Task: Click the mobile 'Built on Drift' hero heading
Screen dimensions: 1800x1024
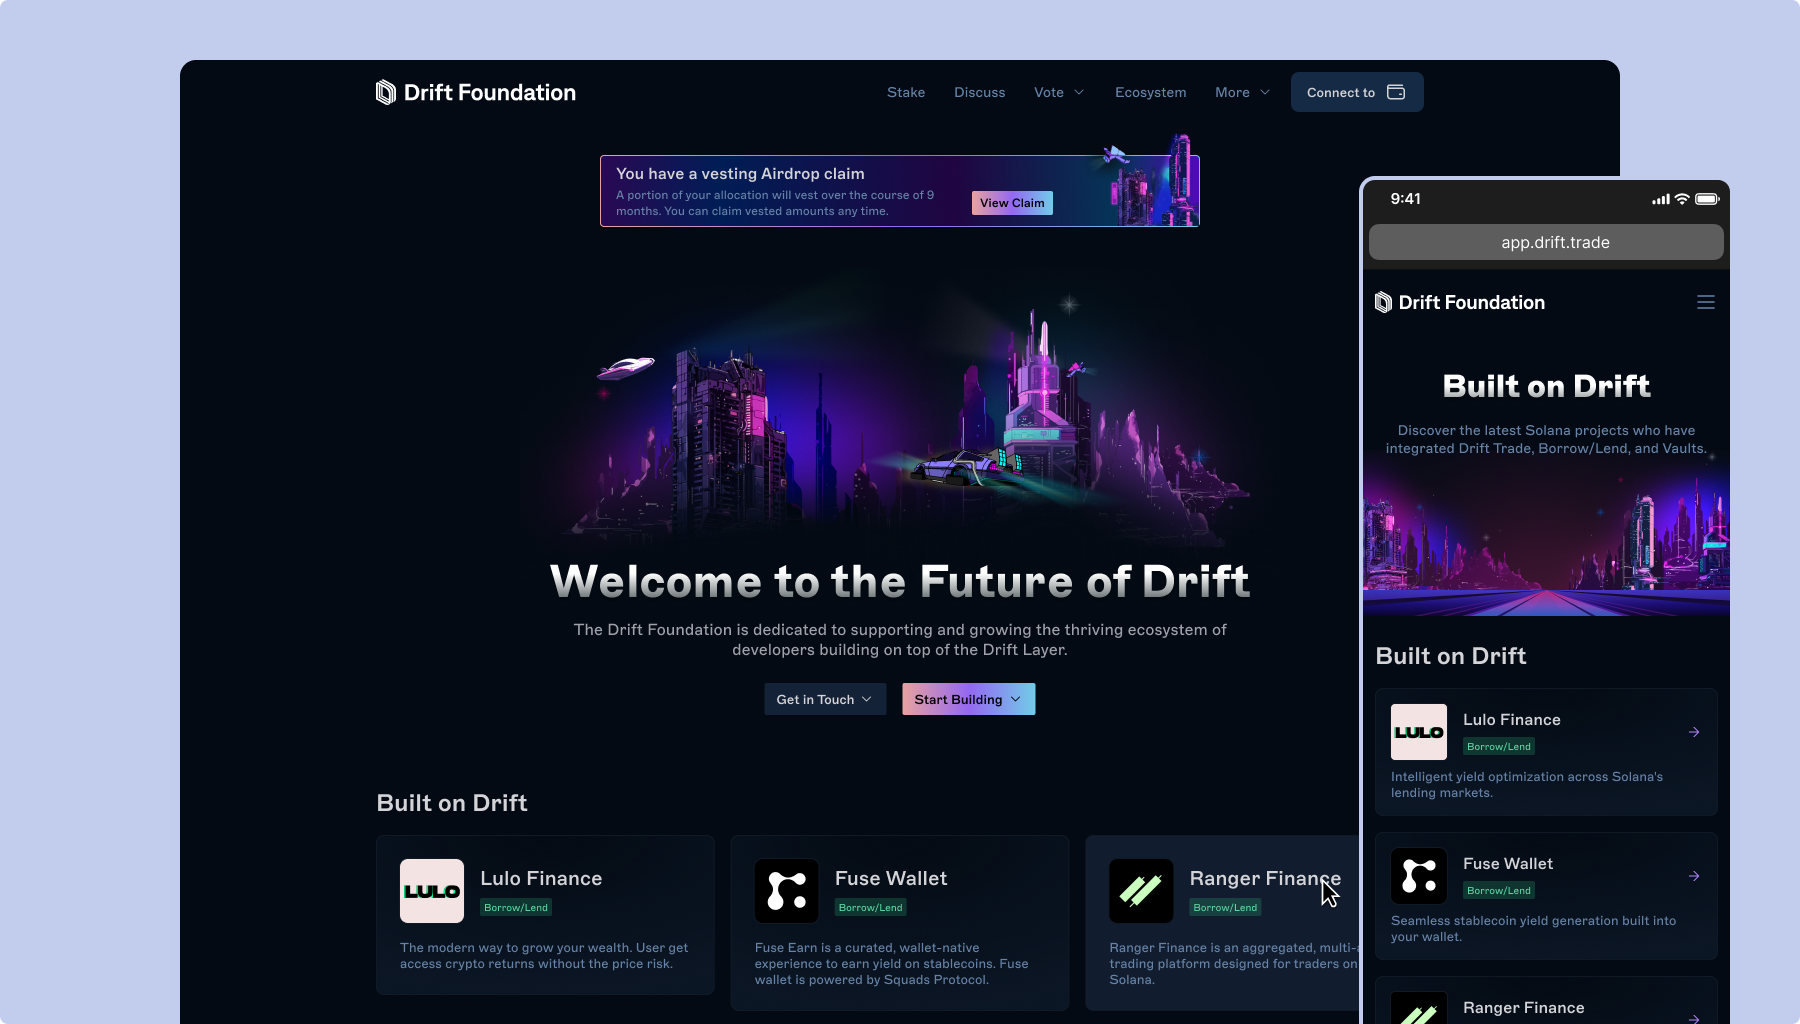Action: point(1546,386)
